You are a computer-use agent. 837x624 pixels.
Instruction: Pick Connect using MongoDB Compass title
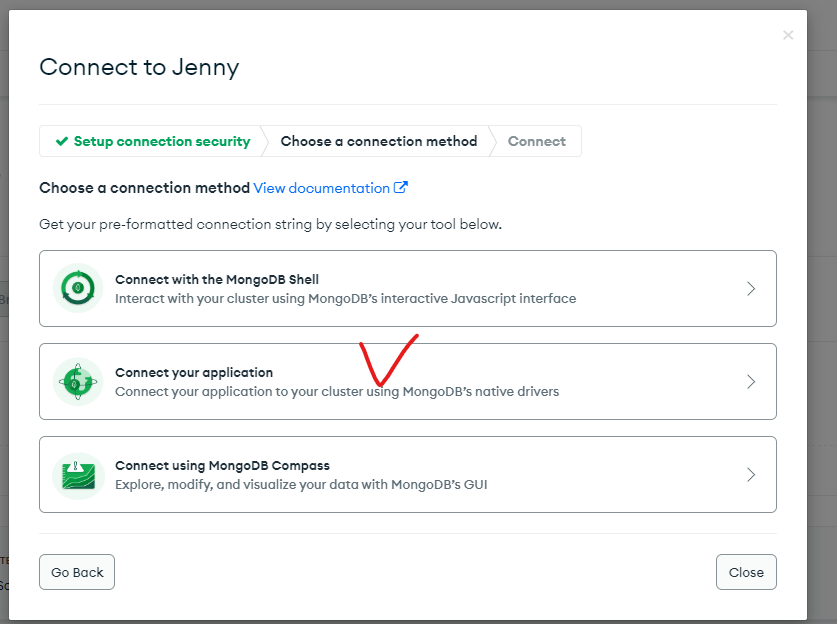click(222, 465)
